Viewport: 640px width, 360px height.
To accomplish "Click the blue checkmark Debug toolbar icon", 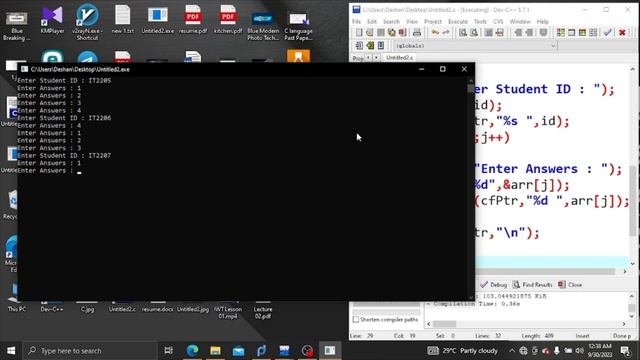I will point(608,33).
